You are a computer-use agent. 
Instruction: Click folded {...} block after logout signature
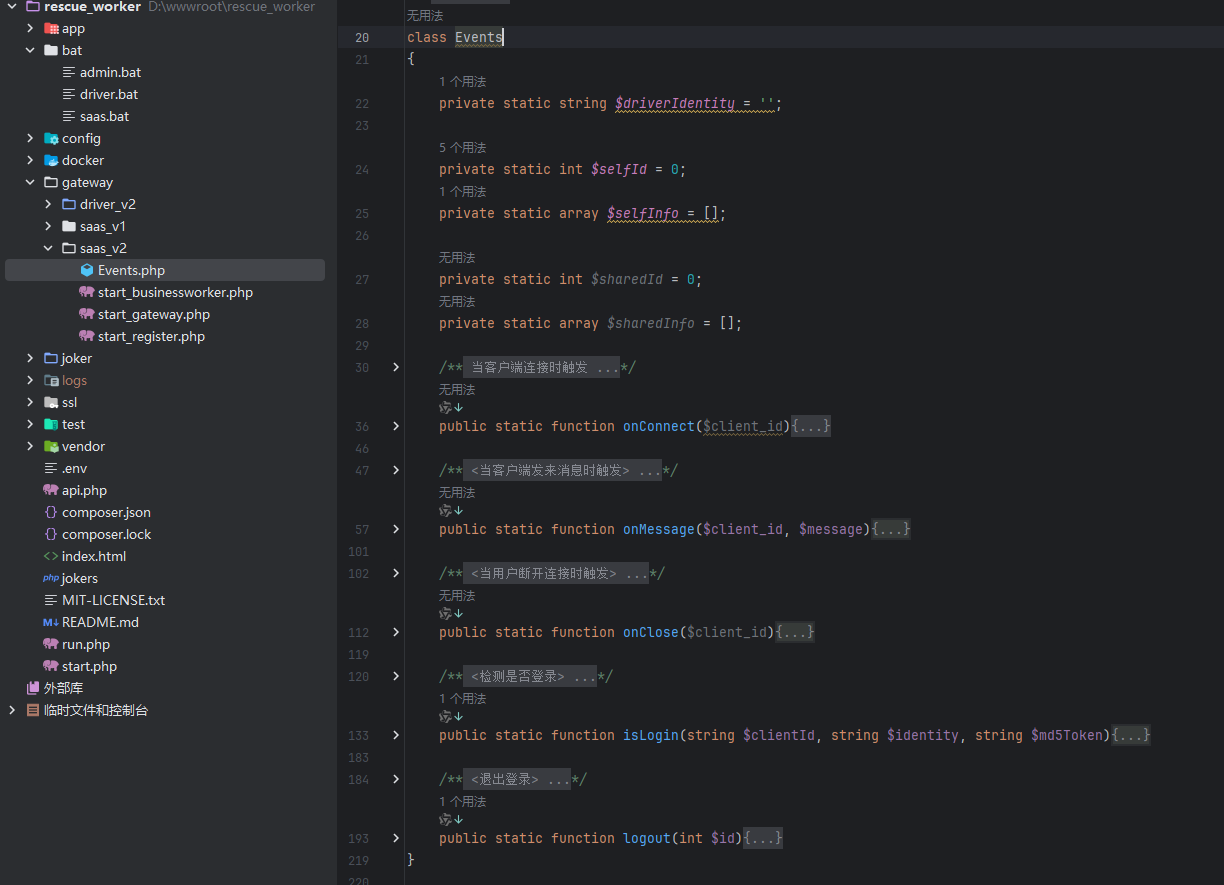coord(763,839)
